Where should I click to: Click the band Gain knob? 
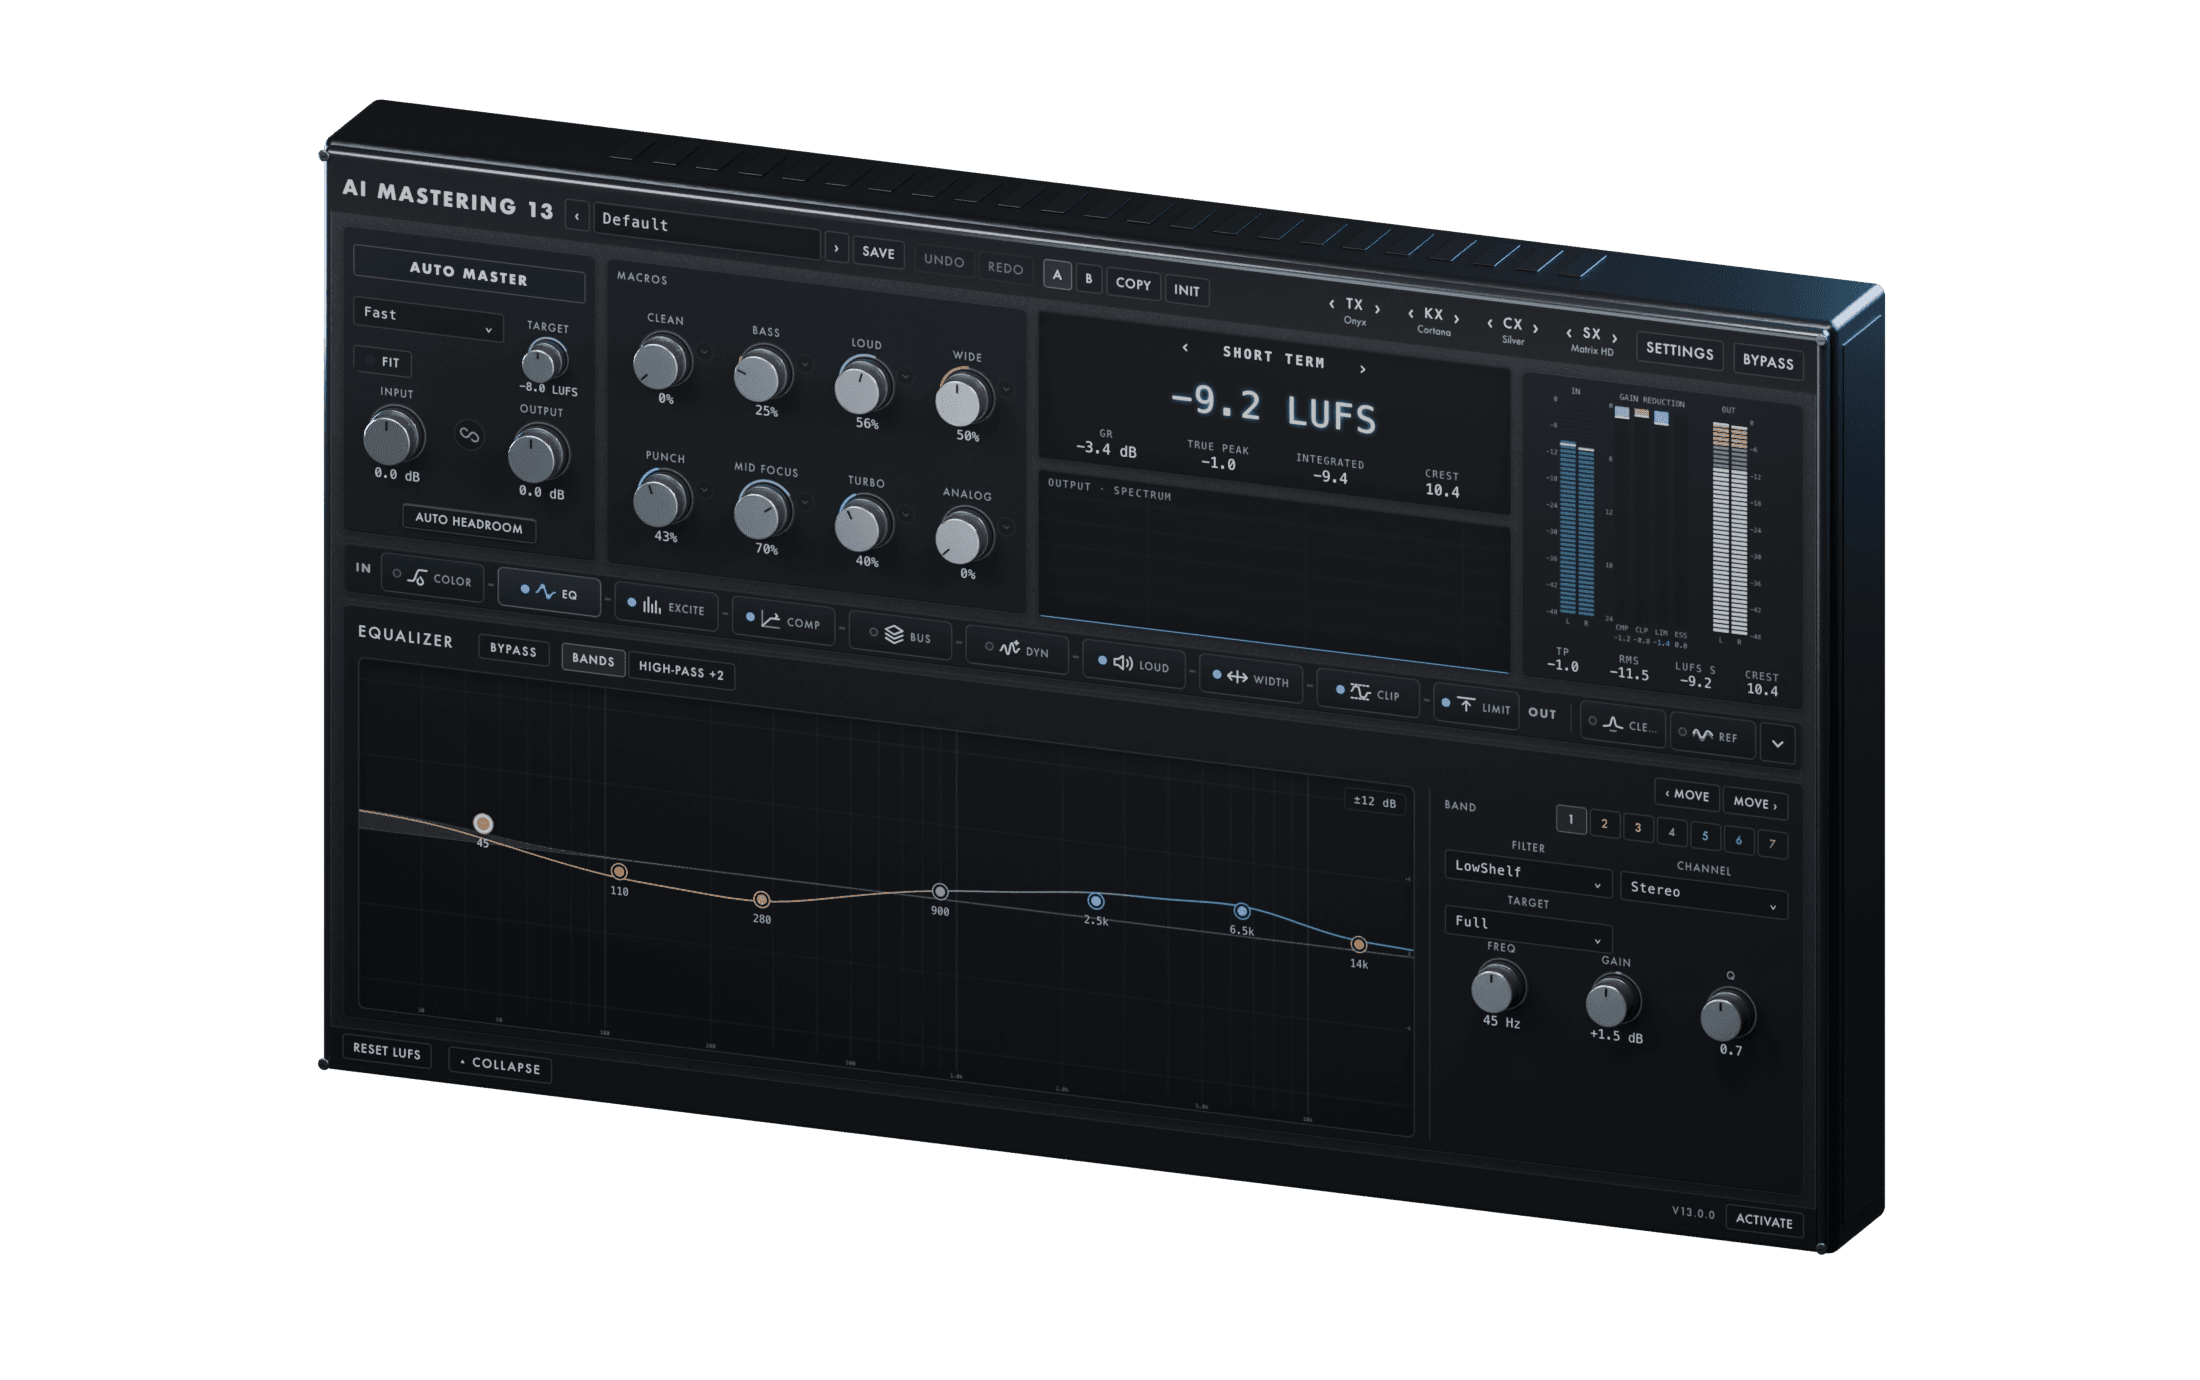1611,1000
